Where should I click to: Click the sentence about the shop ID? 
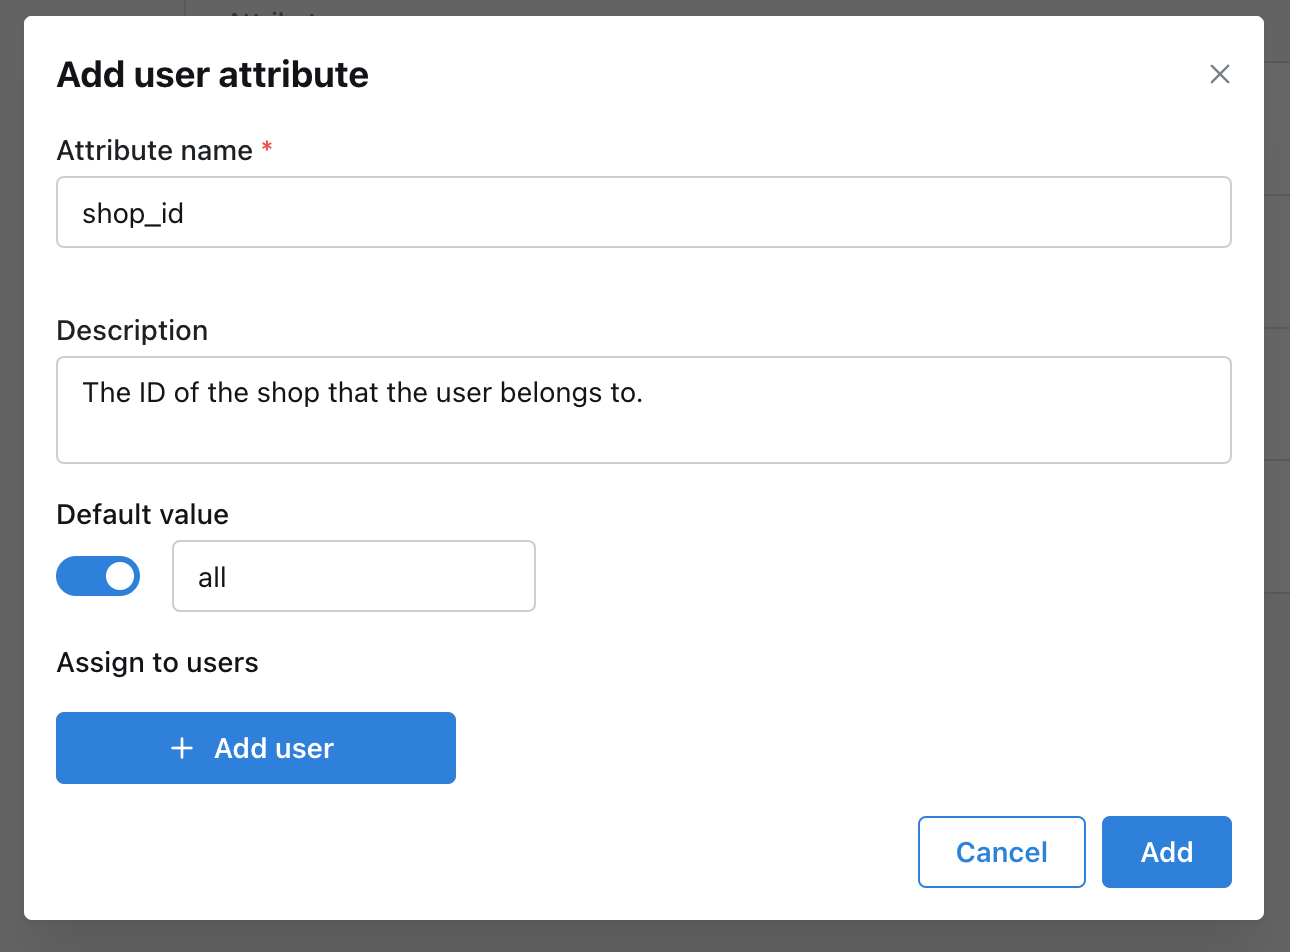[362, 392]
